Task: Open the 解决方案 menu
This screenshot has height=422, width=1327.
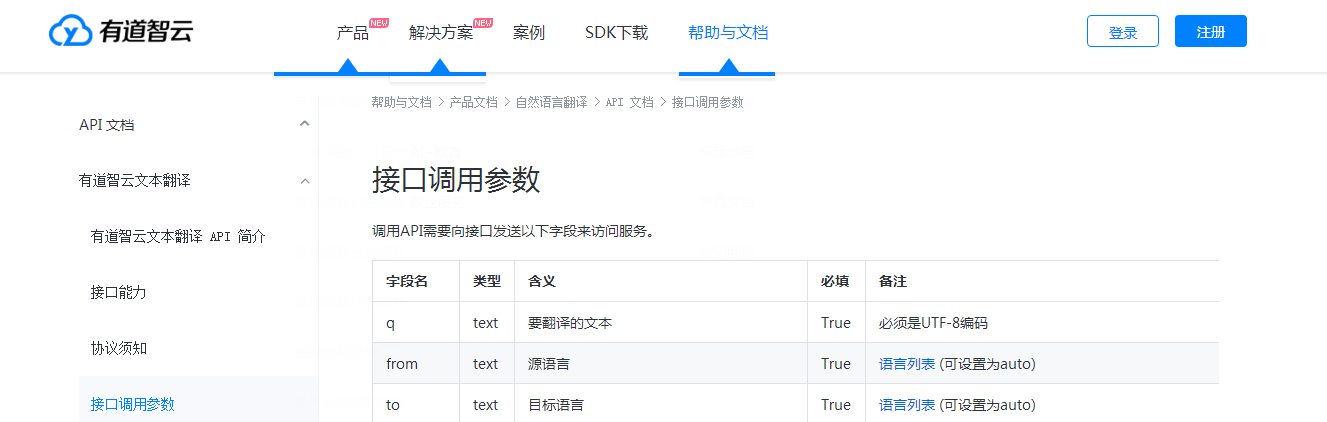Action: coord(441,32)
